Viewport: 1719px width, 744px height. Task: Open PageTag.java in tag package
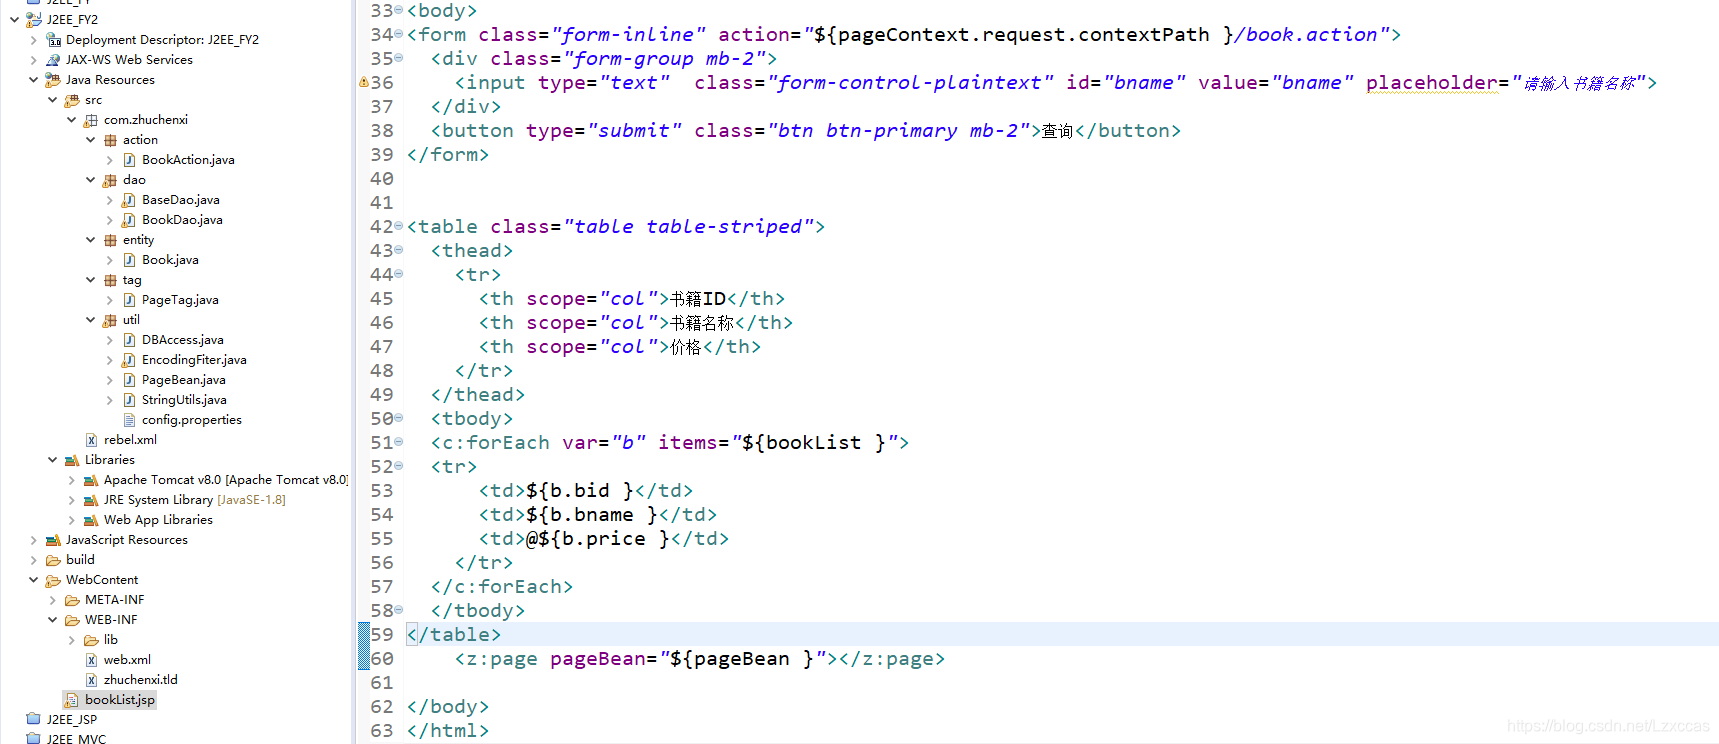click(180, 300)
